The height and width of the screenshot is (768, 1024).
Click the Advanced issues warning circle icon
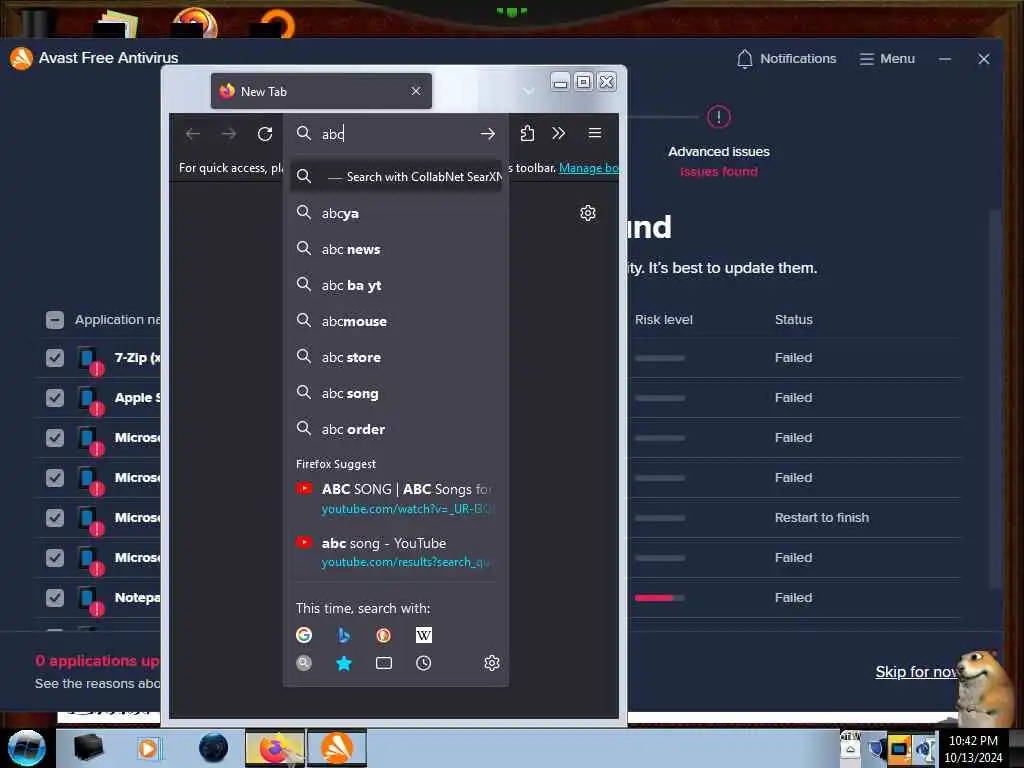(719, 117)
